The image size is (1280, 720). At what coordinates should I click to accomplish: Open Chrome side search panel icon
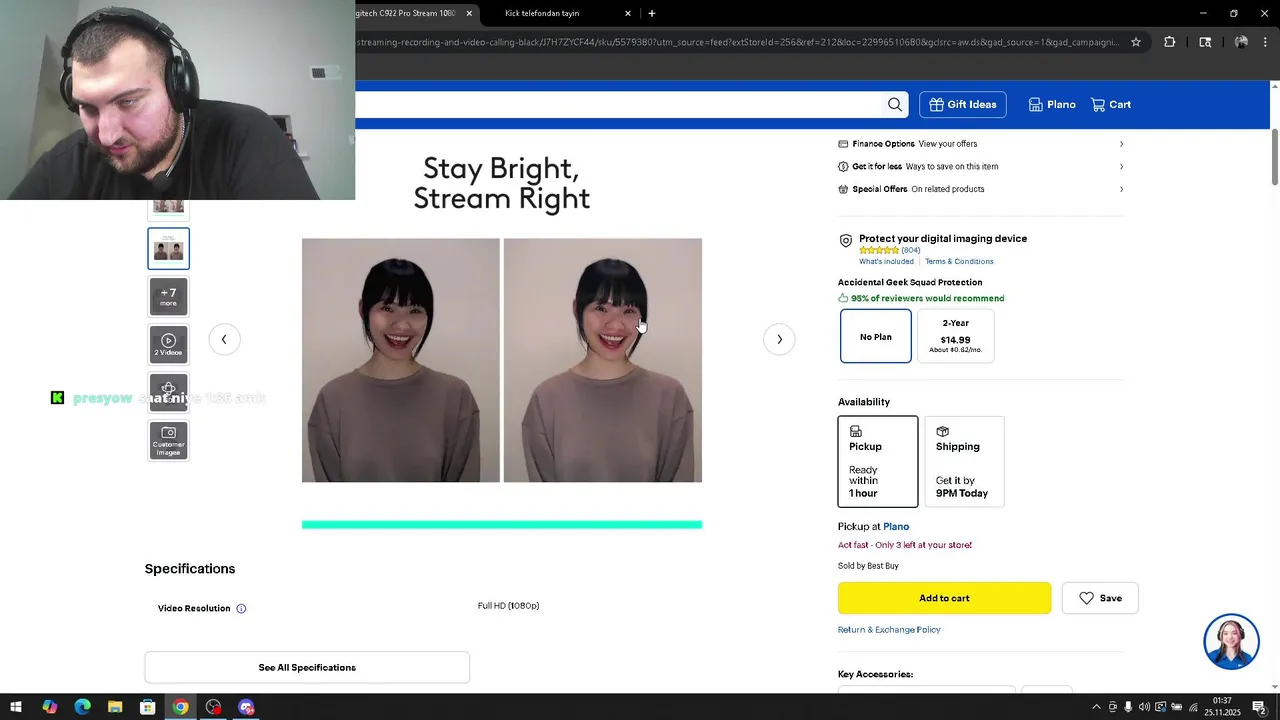tap(1205, 42)
